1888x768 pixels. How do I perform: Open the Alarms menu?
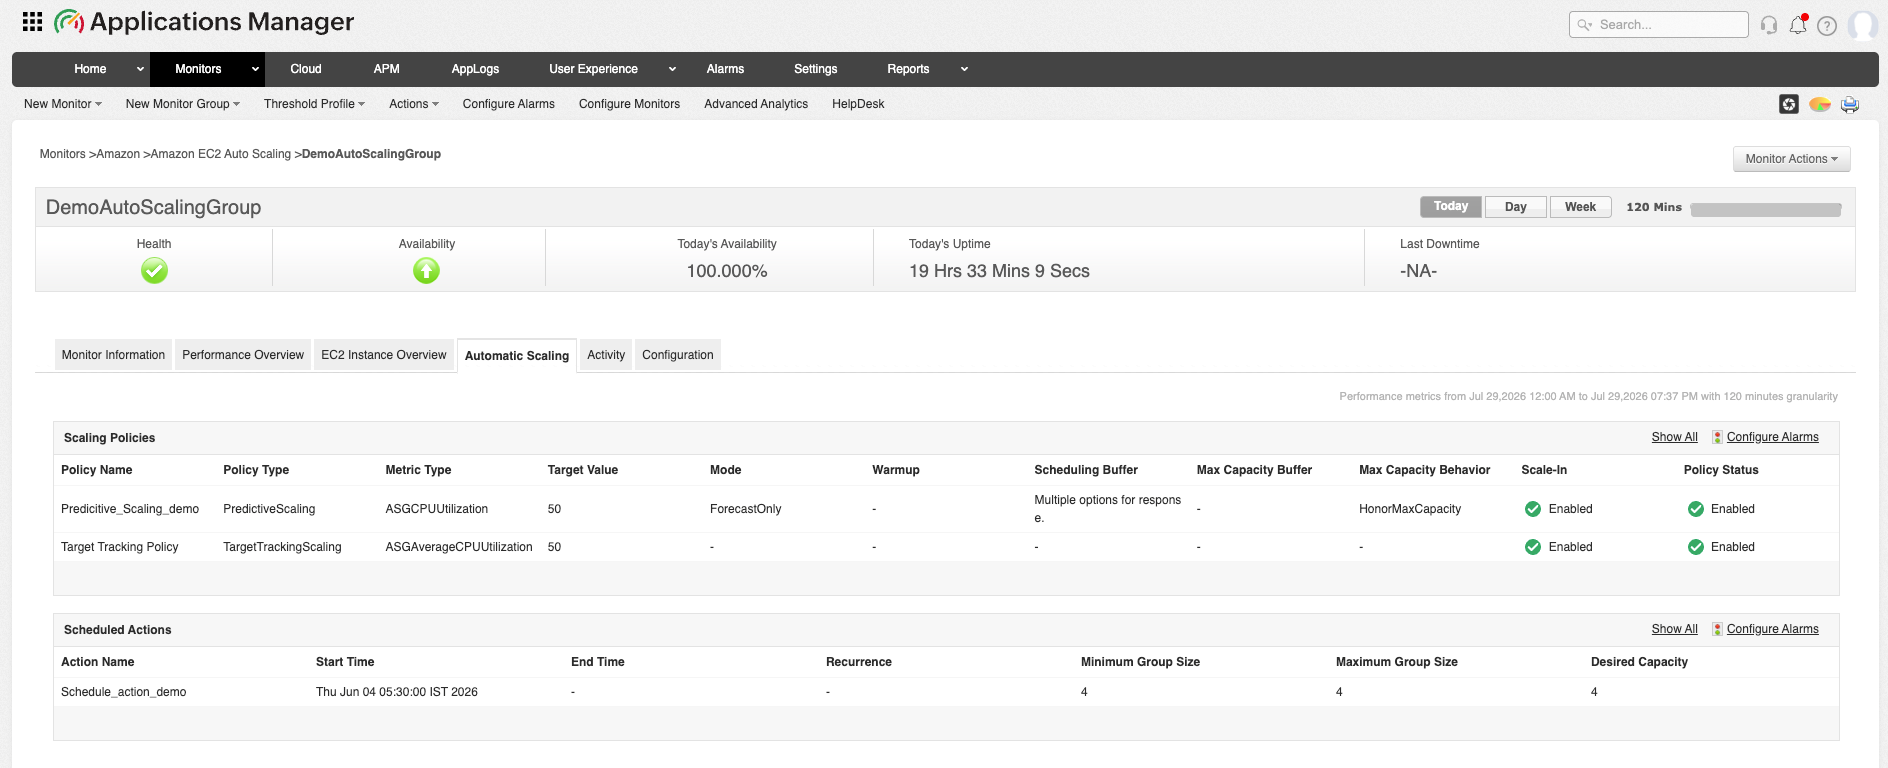(x=725, y=69)
